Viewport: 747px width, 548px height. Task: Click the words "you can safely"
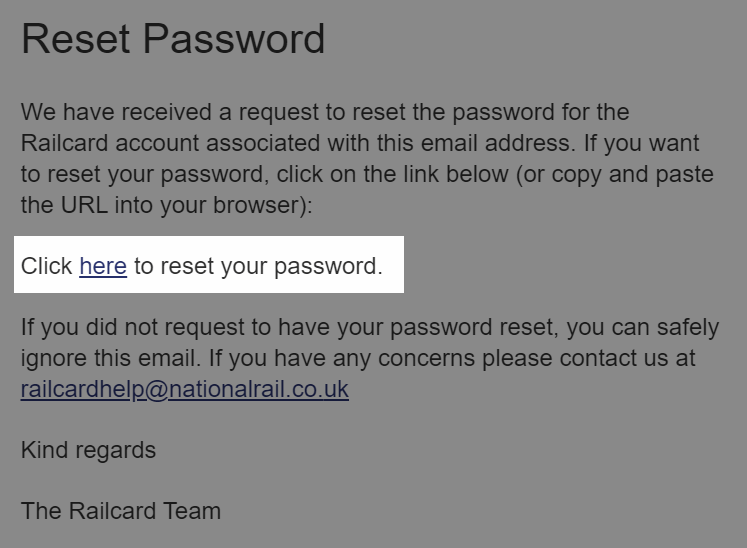coord(643,328)
